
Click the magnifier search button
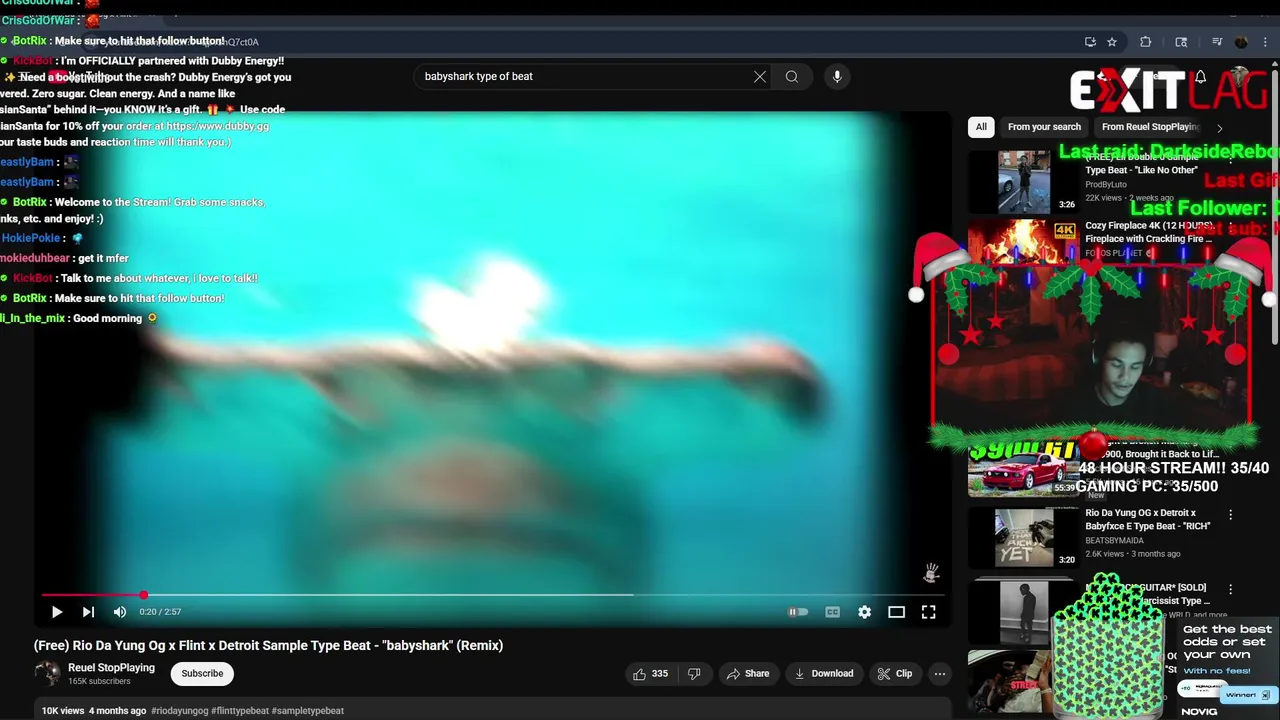pos(792,76)
